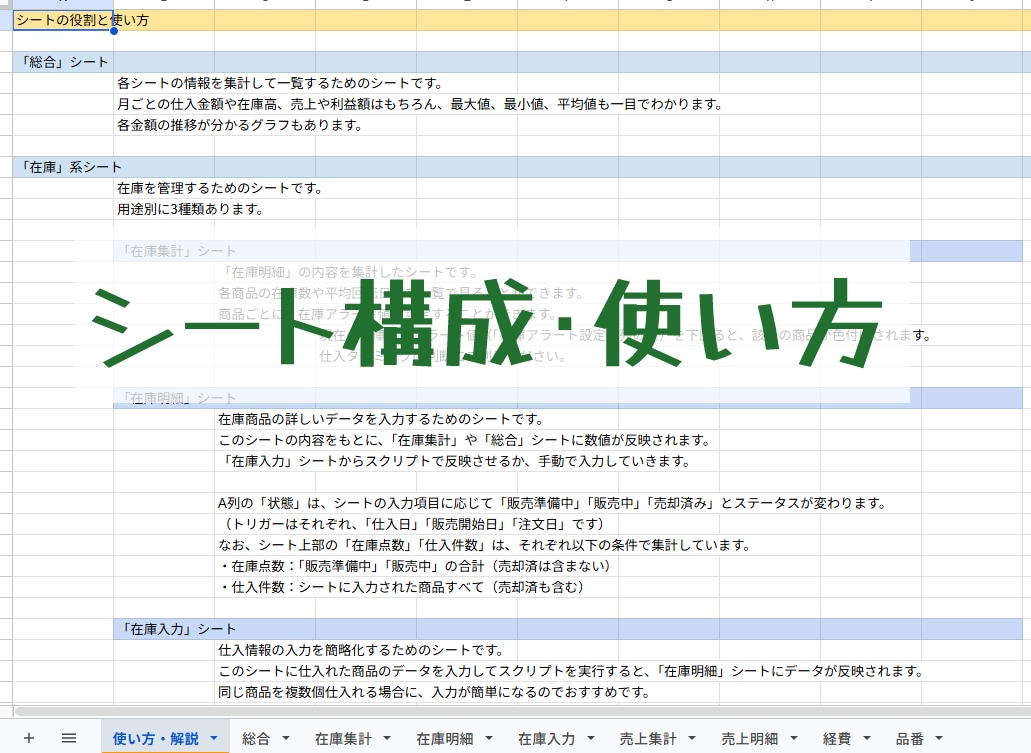Open the 品番 tab dropdown arrow
The image size is (1031, 753).
(939, 738)
